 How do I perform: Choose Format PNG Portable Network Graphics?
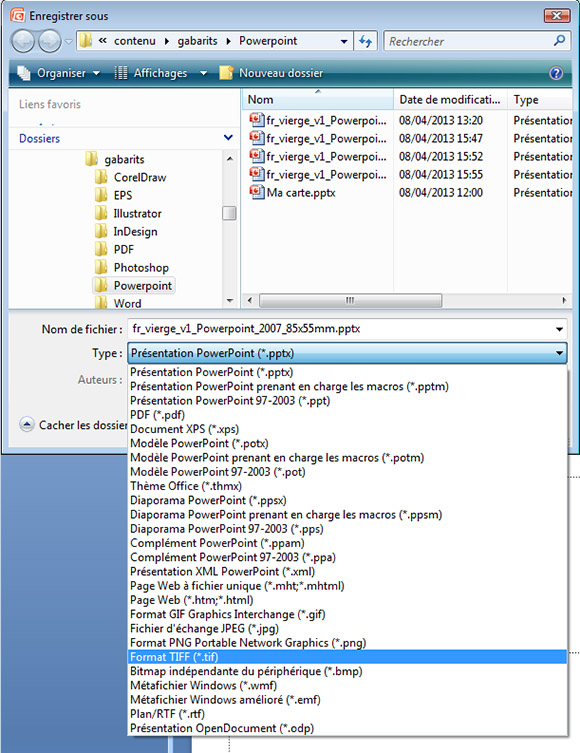click(347, 643)
